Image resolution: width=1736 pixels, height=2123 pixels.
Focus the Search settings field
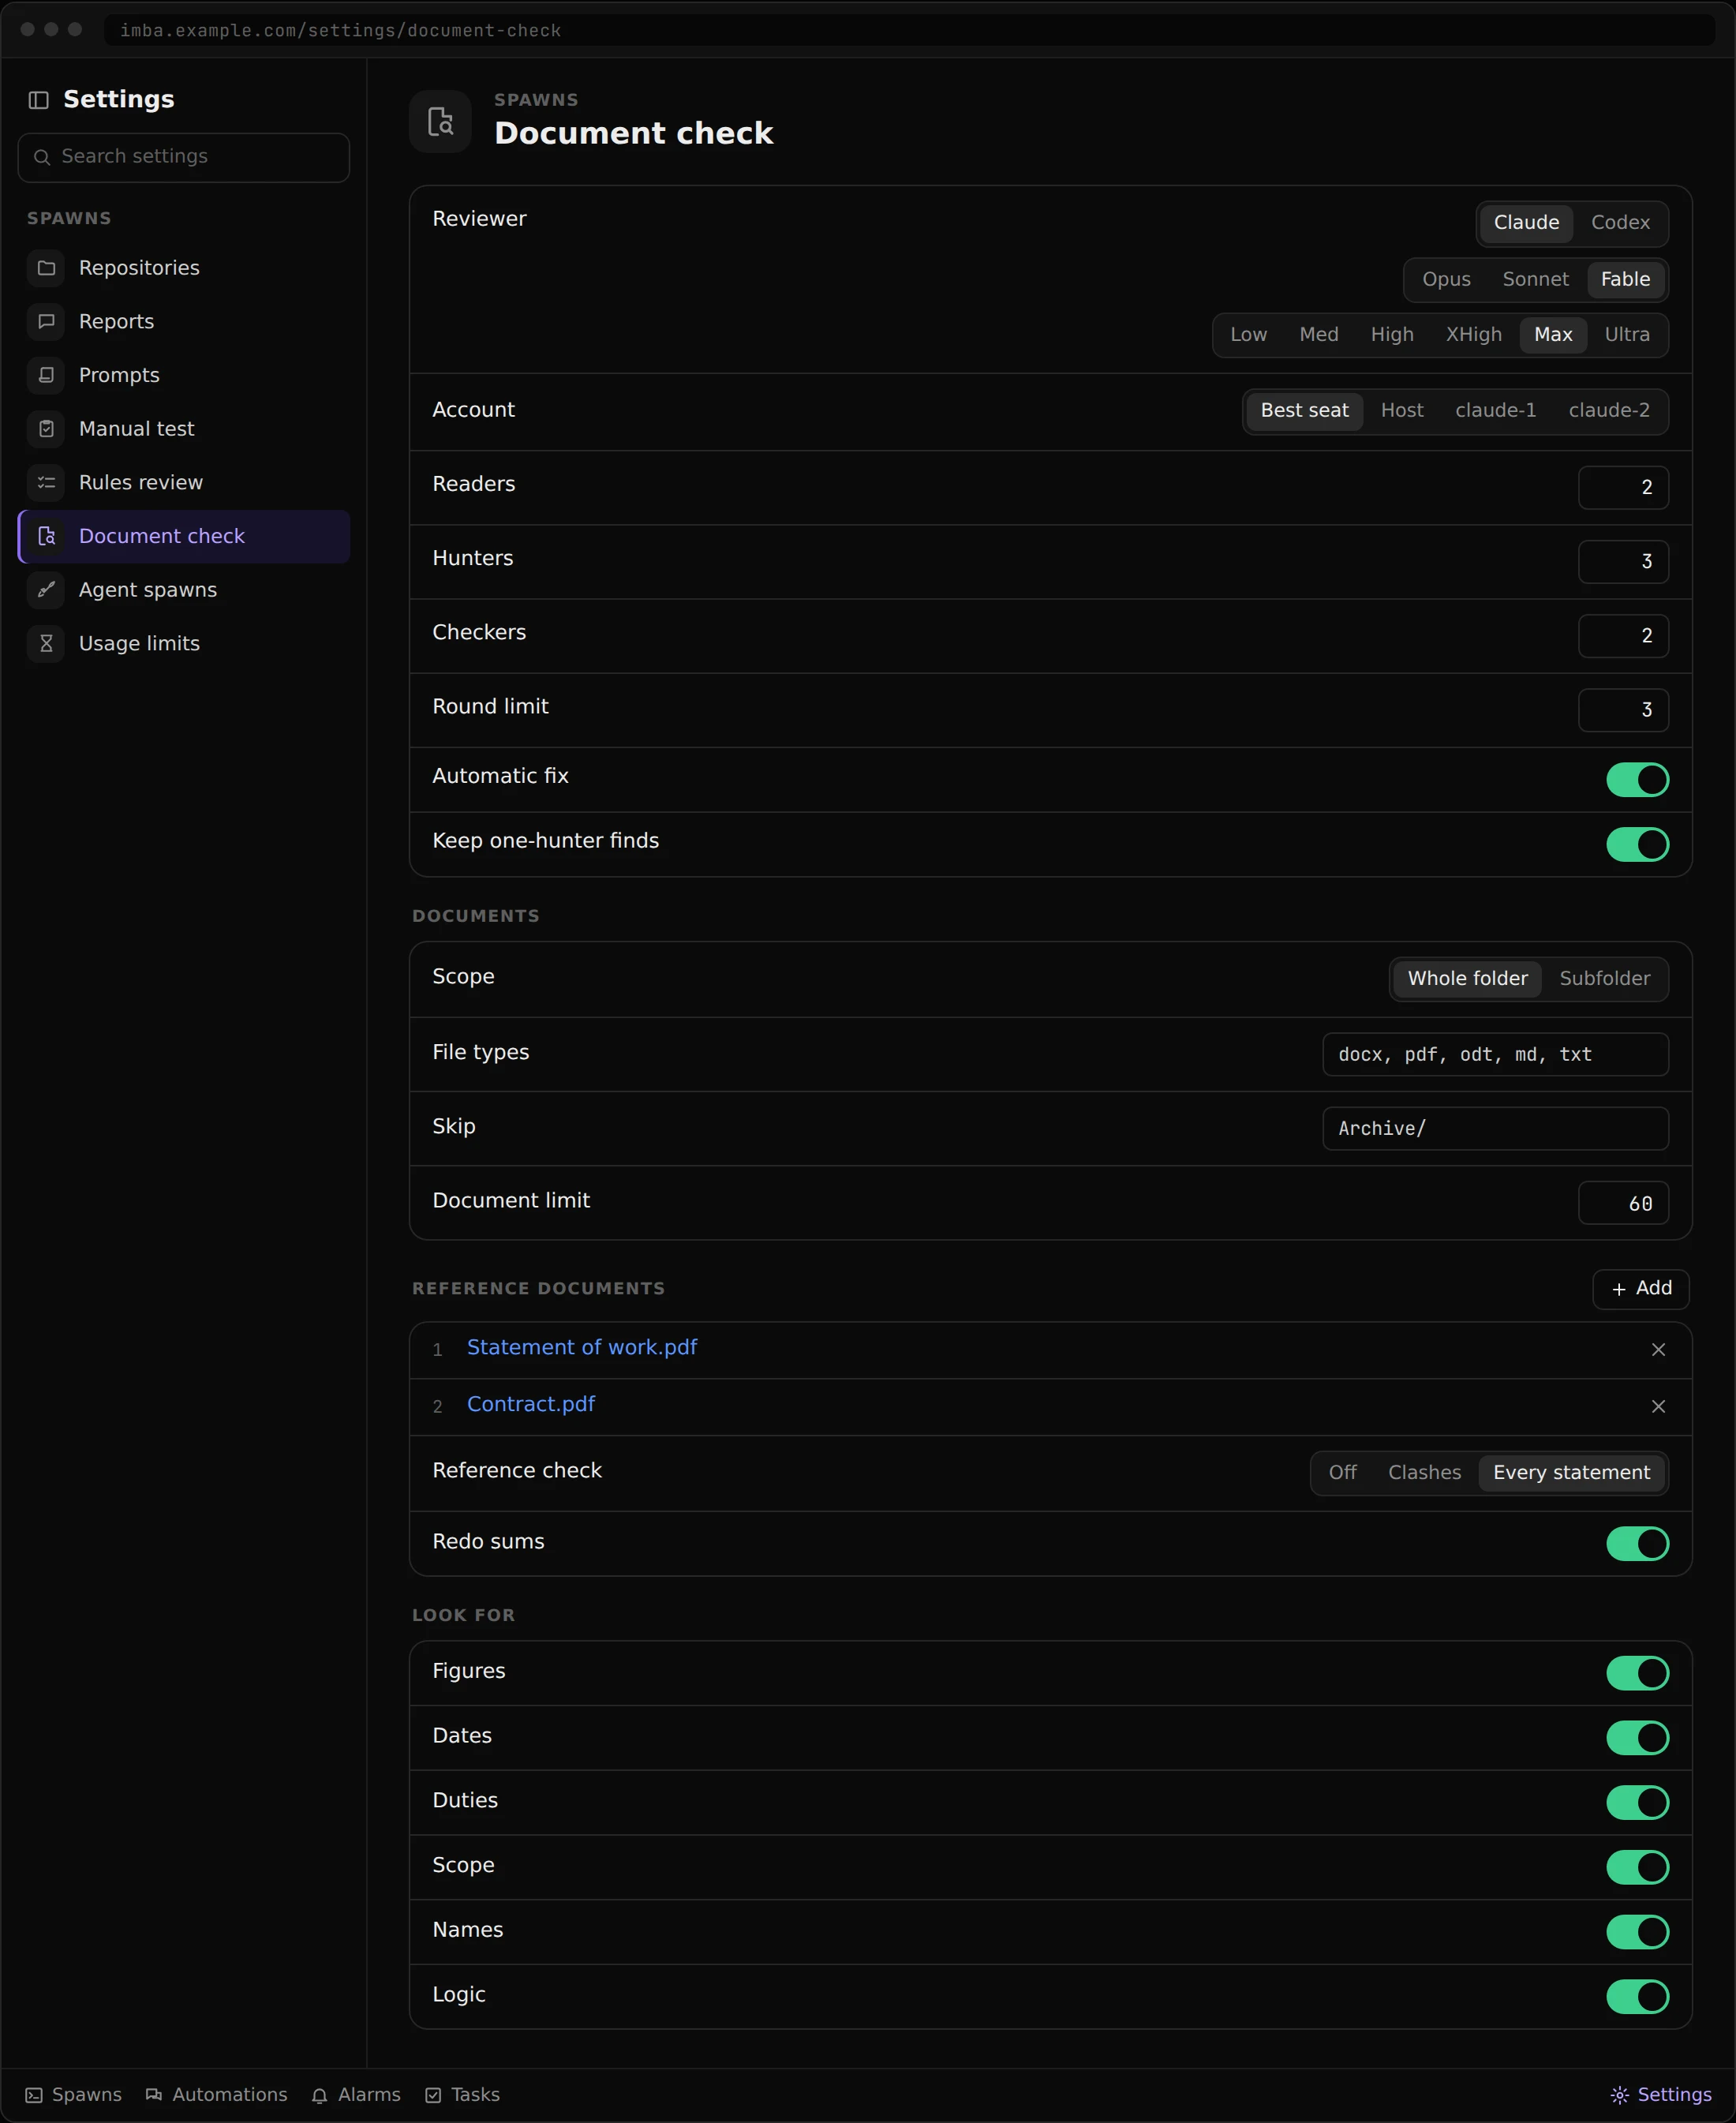184,158
